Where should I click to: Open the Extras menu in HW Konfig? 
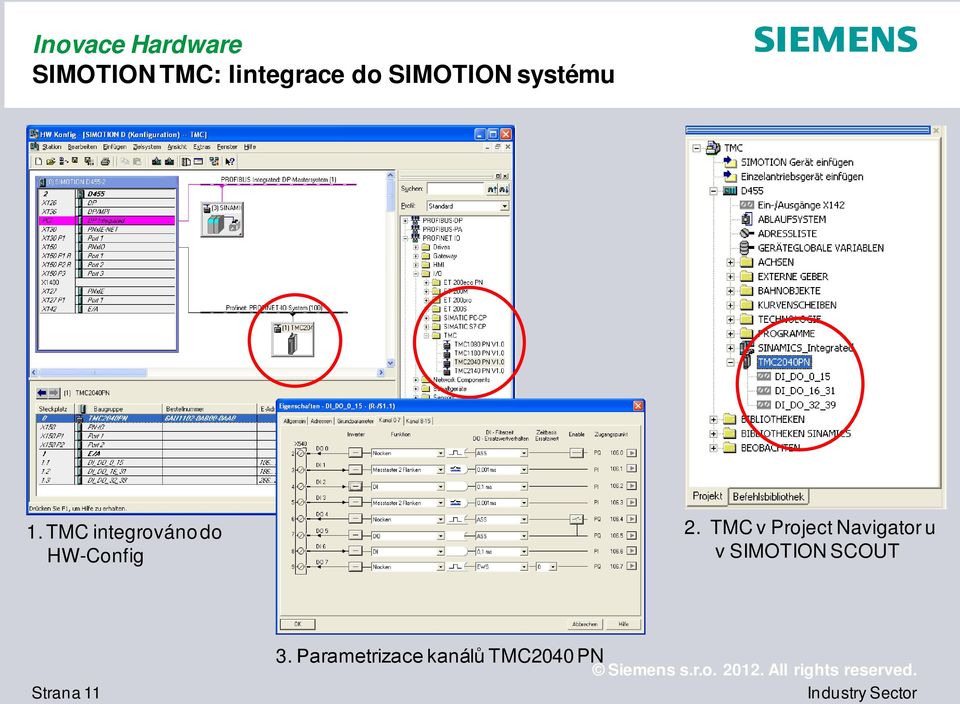201,147
